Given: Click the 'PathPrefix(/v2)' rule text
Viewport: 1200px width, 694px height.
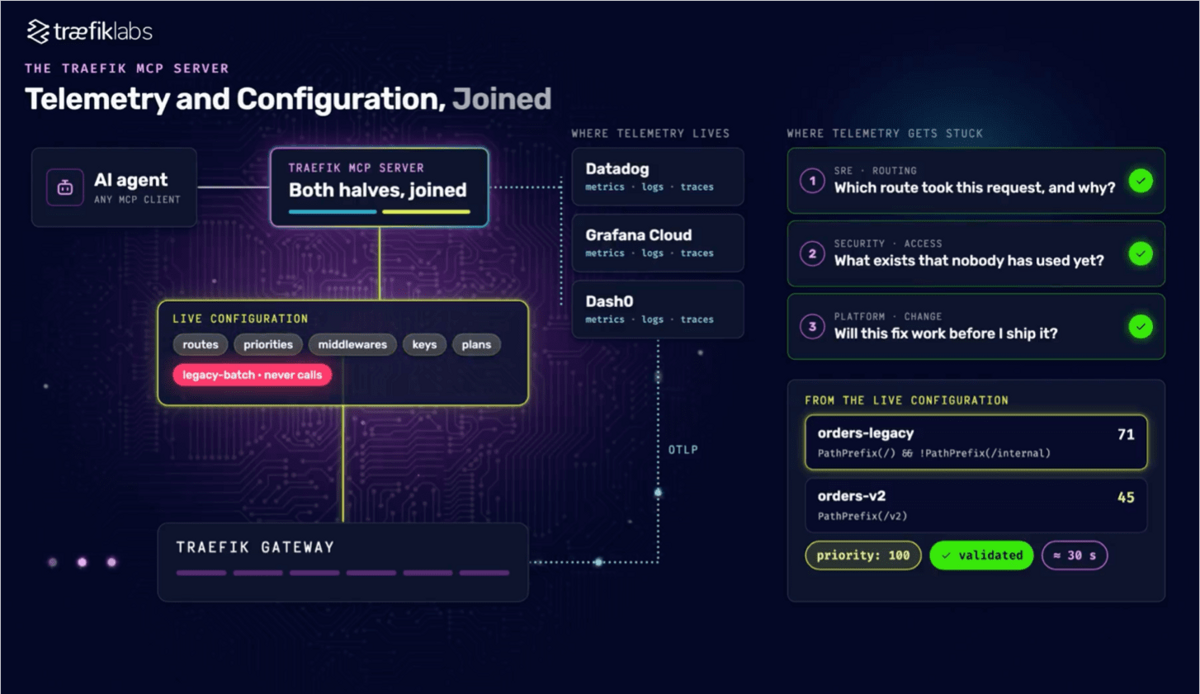Looking at the screenshot, I should pos(863,516).
